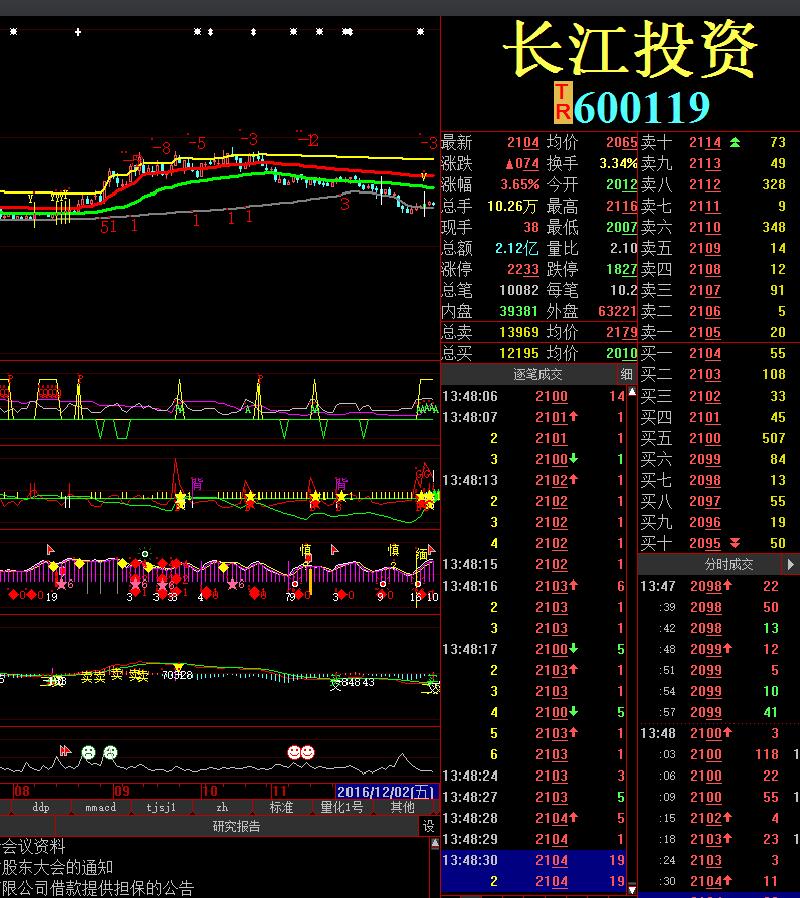Click the 换手 value 3.34%
Viewport: 800px width, 898px height.
tap(618, 164)
